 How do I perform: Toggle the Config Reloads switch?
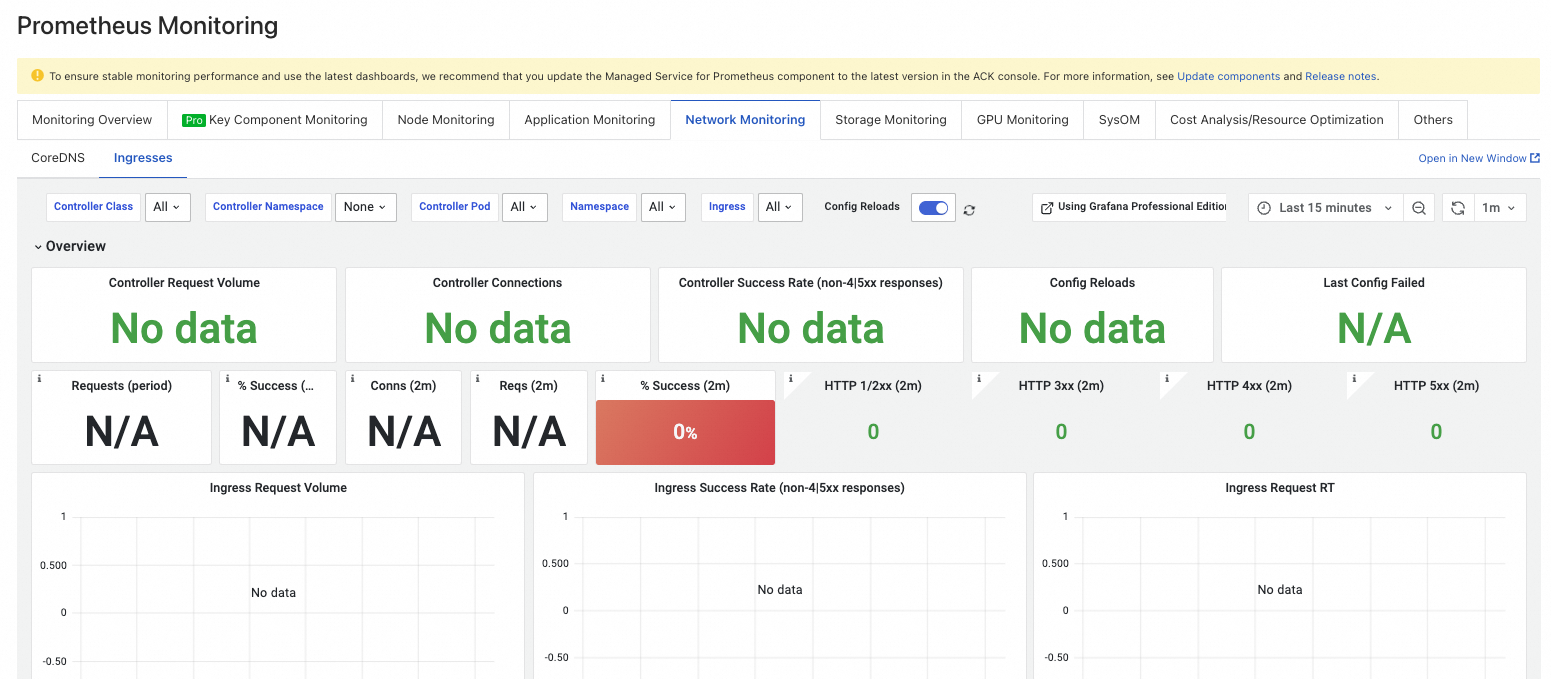pyautogui.click(x=933, y=208)
